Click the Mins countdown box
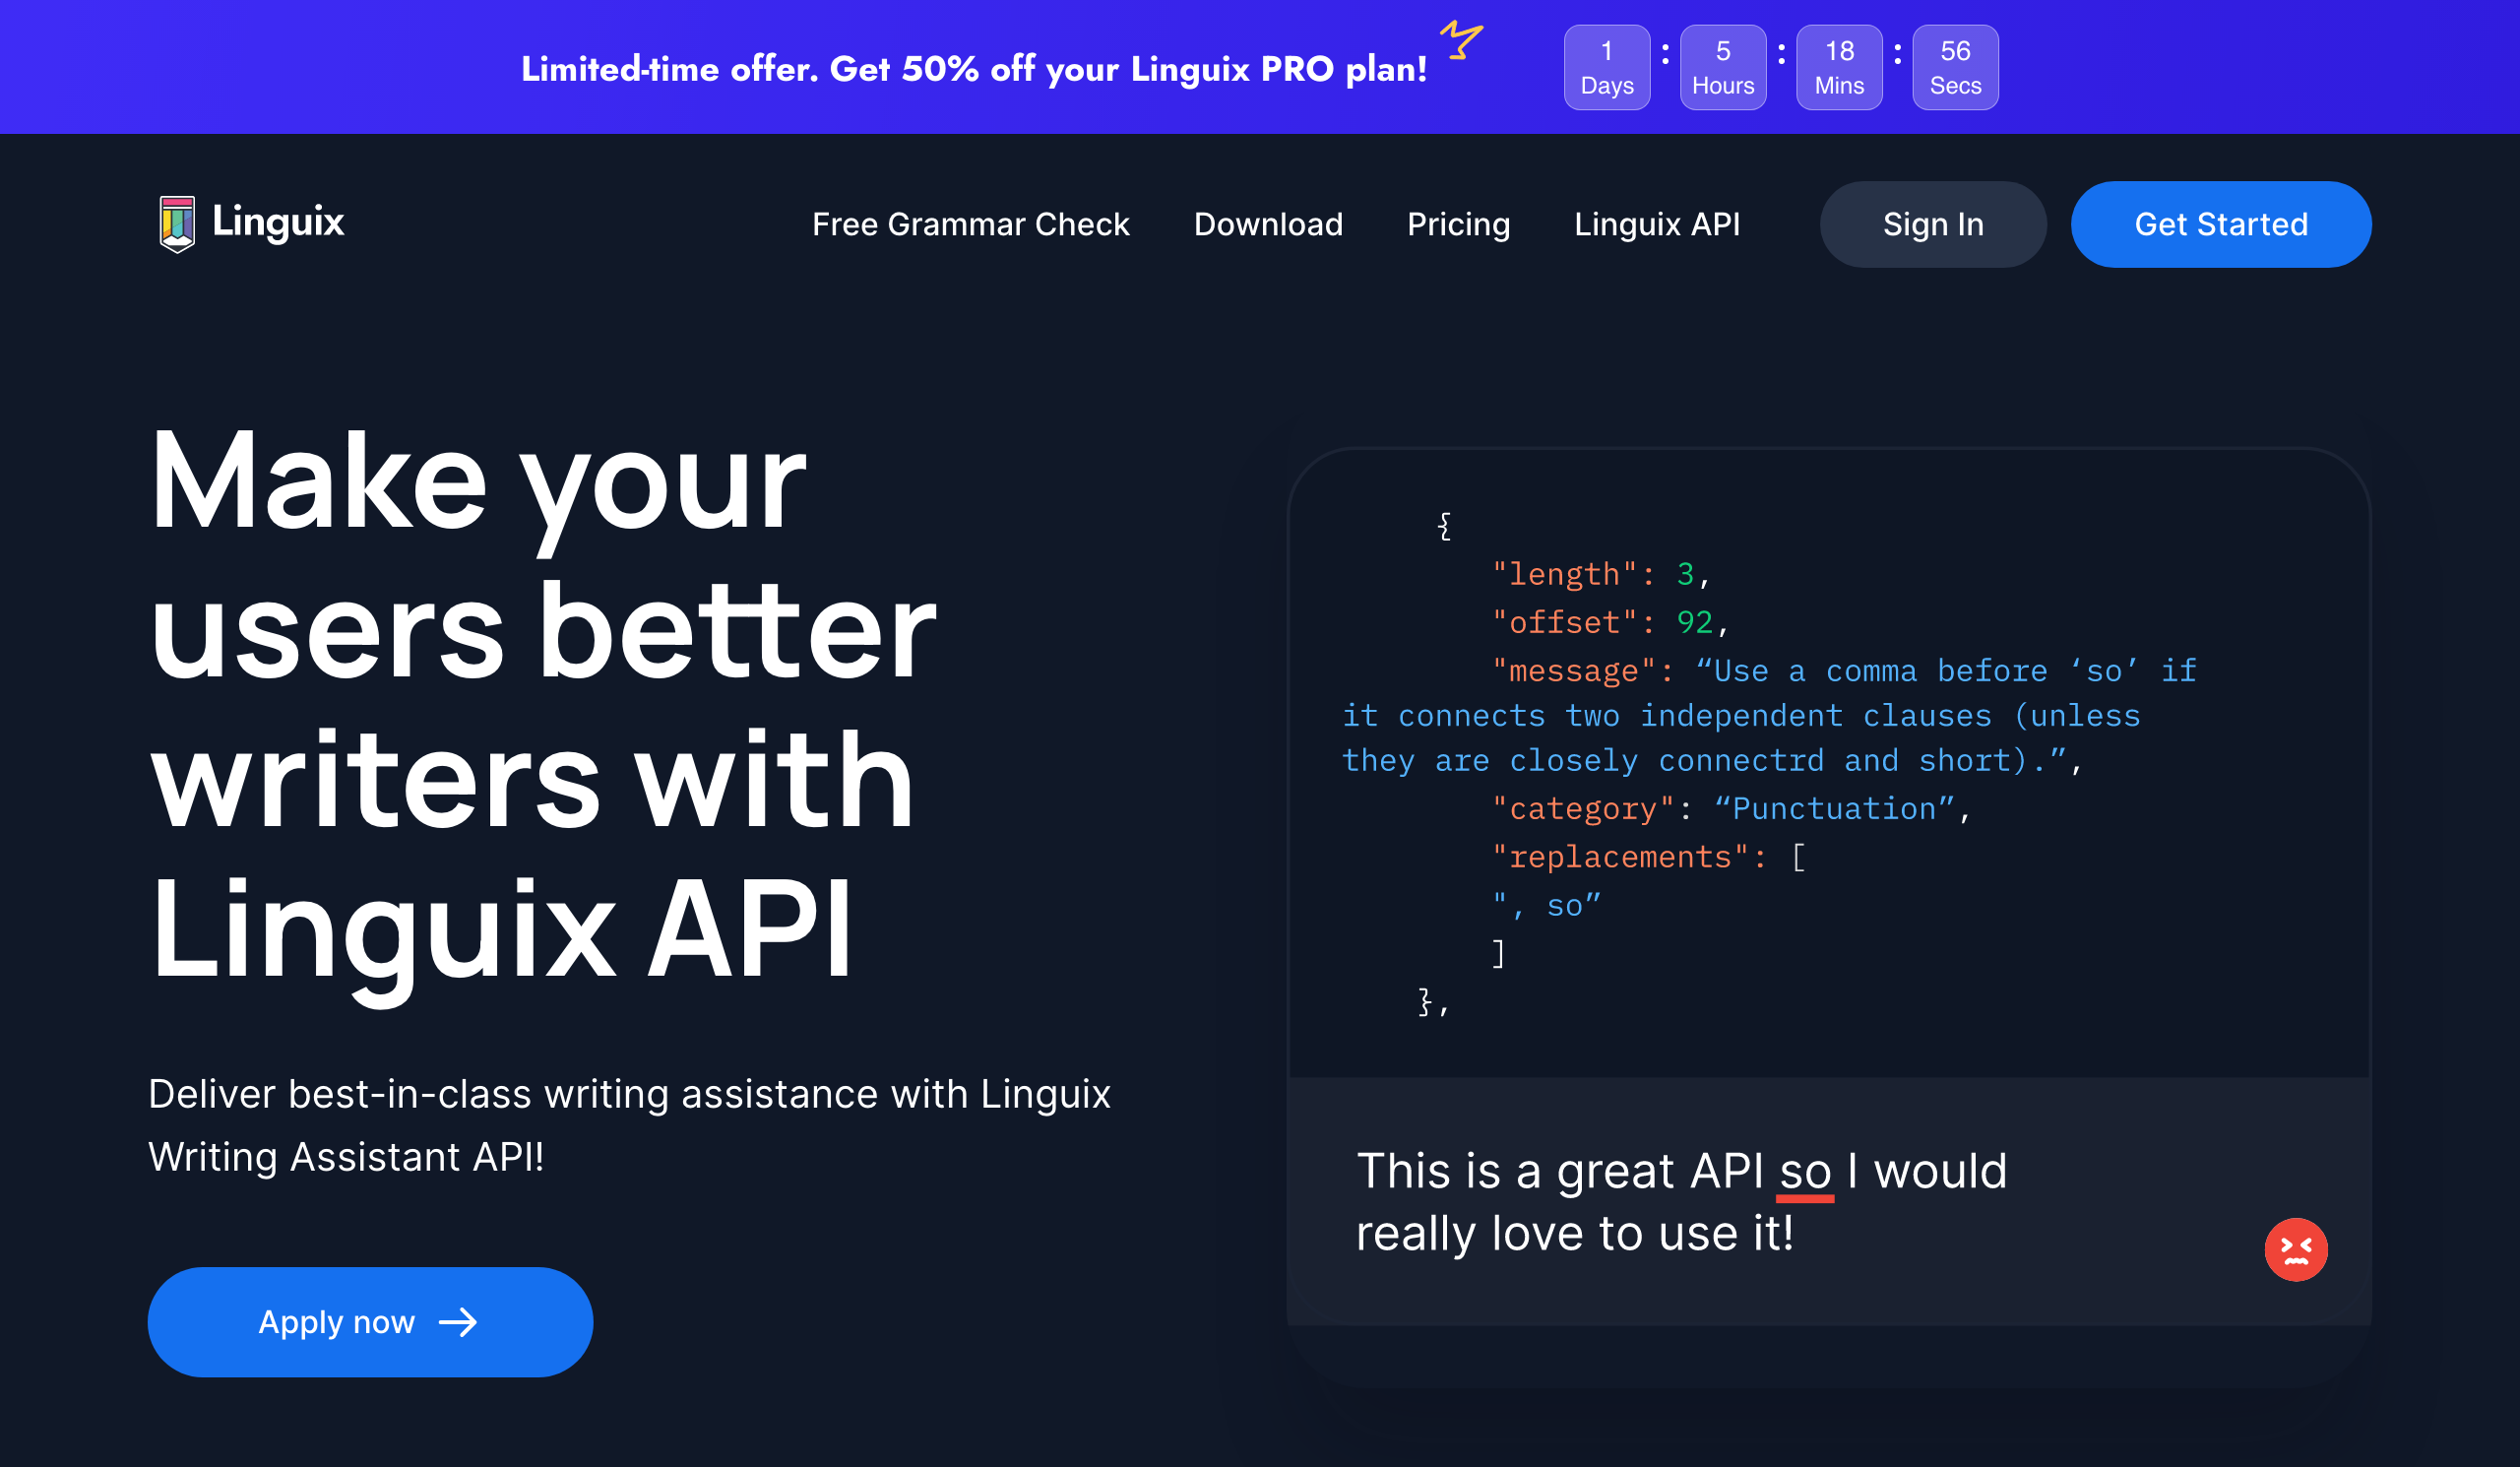Viewport: 2520px width, 1467px height. click(1838, 67)
